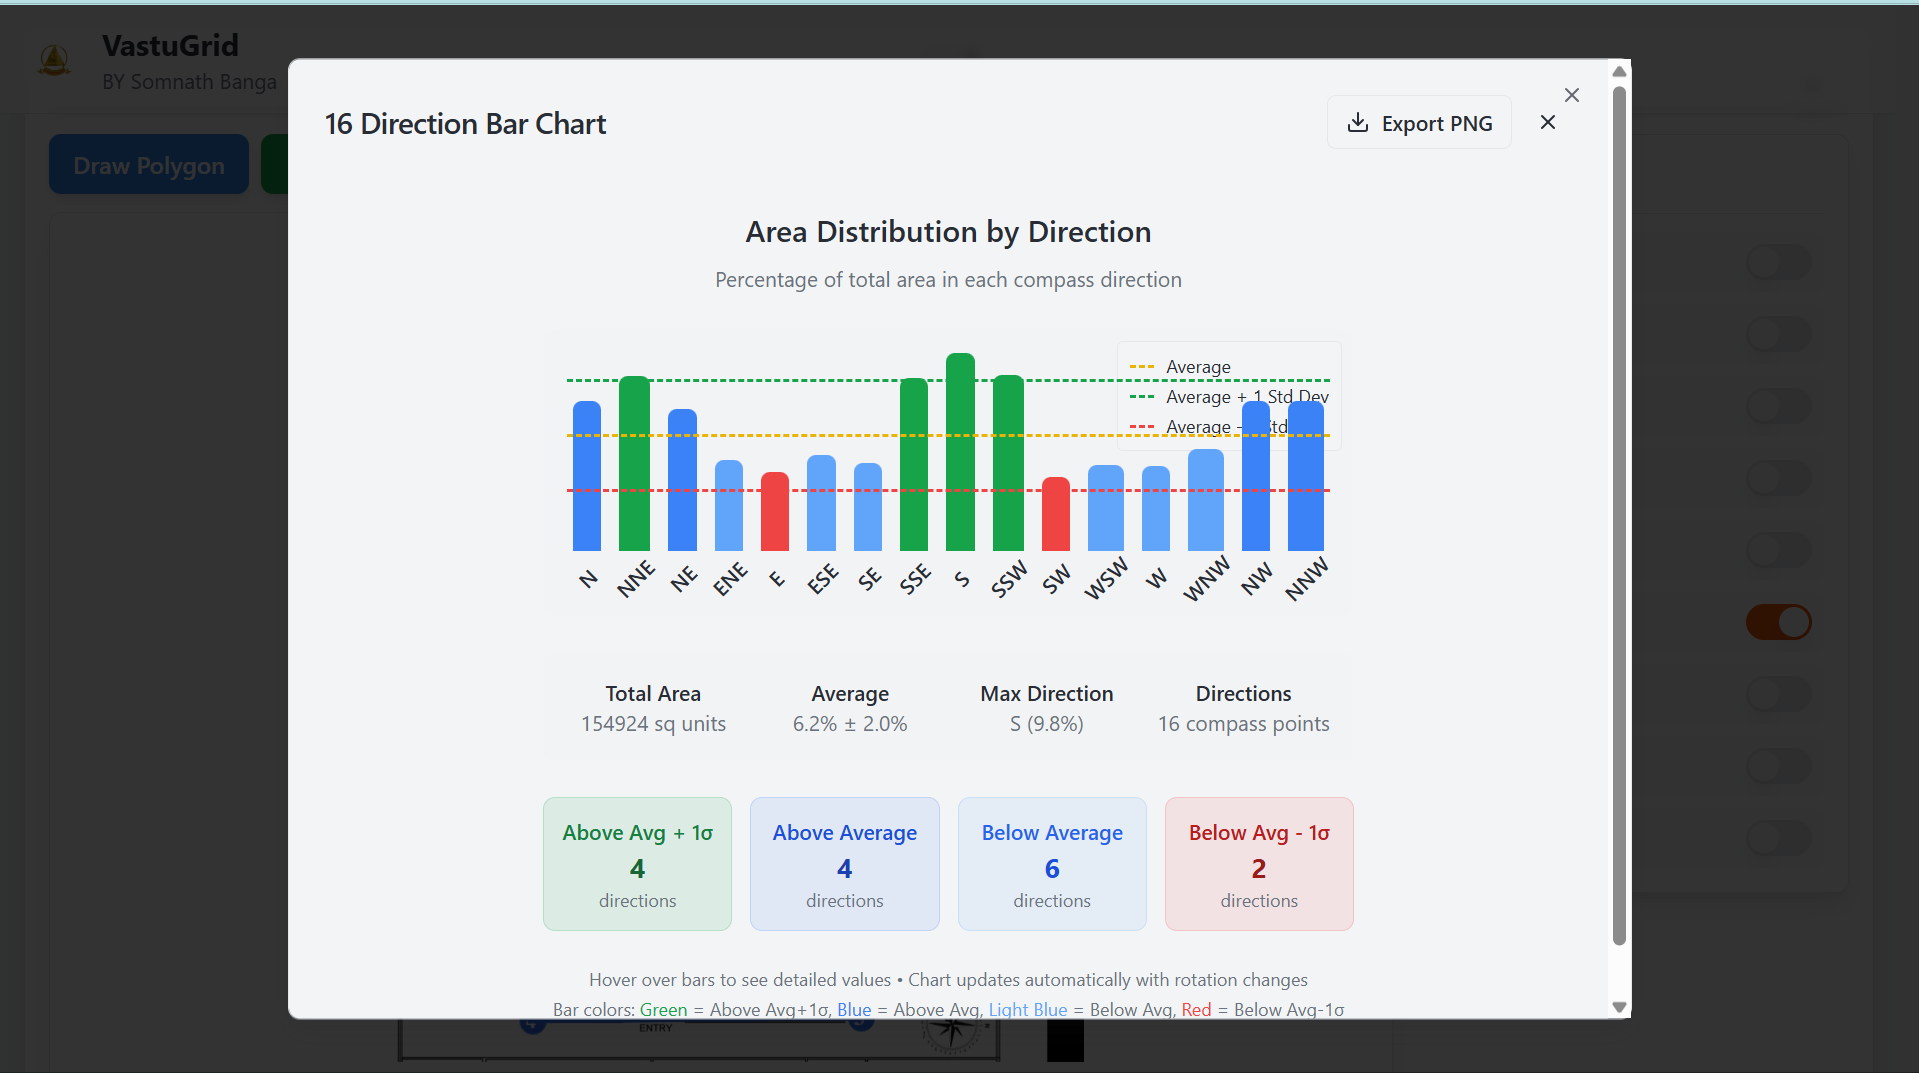Disable the orange toggle in the right sidebar

1778,621
